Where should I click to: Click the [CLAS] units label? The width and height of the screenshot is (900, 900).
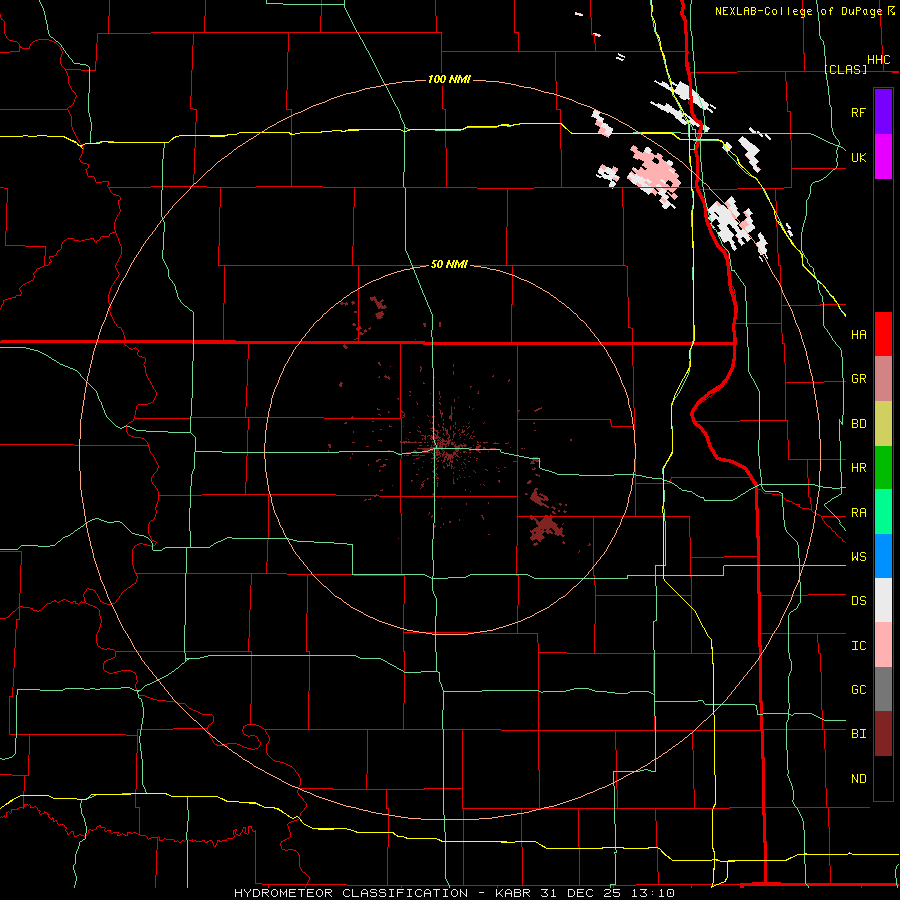point(845,69)
